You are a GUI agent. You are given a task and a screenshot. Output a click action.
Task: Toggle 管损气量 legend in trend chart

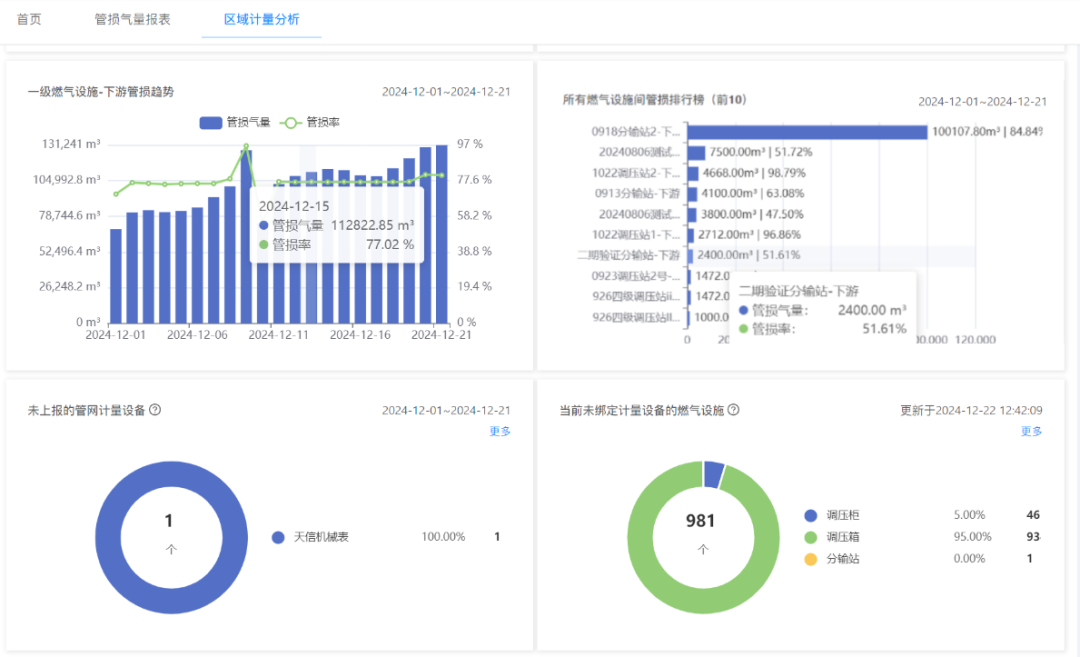[235, 123]
